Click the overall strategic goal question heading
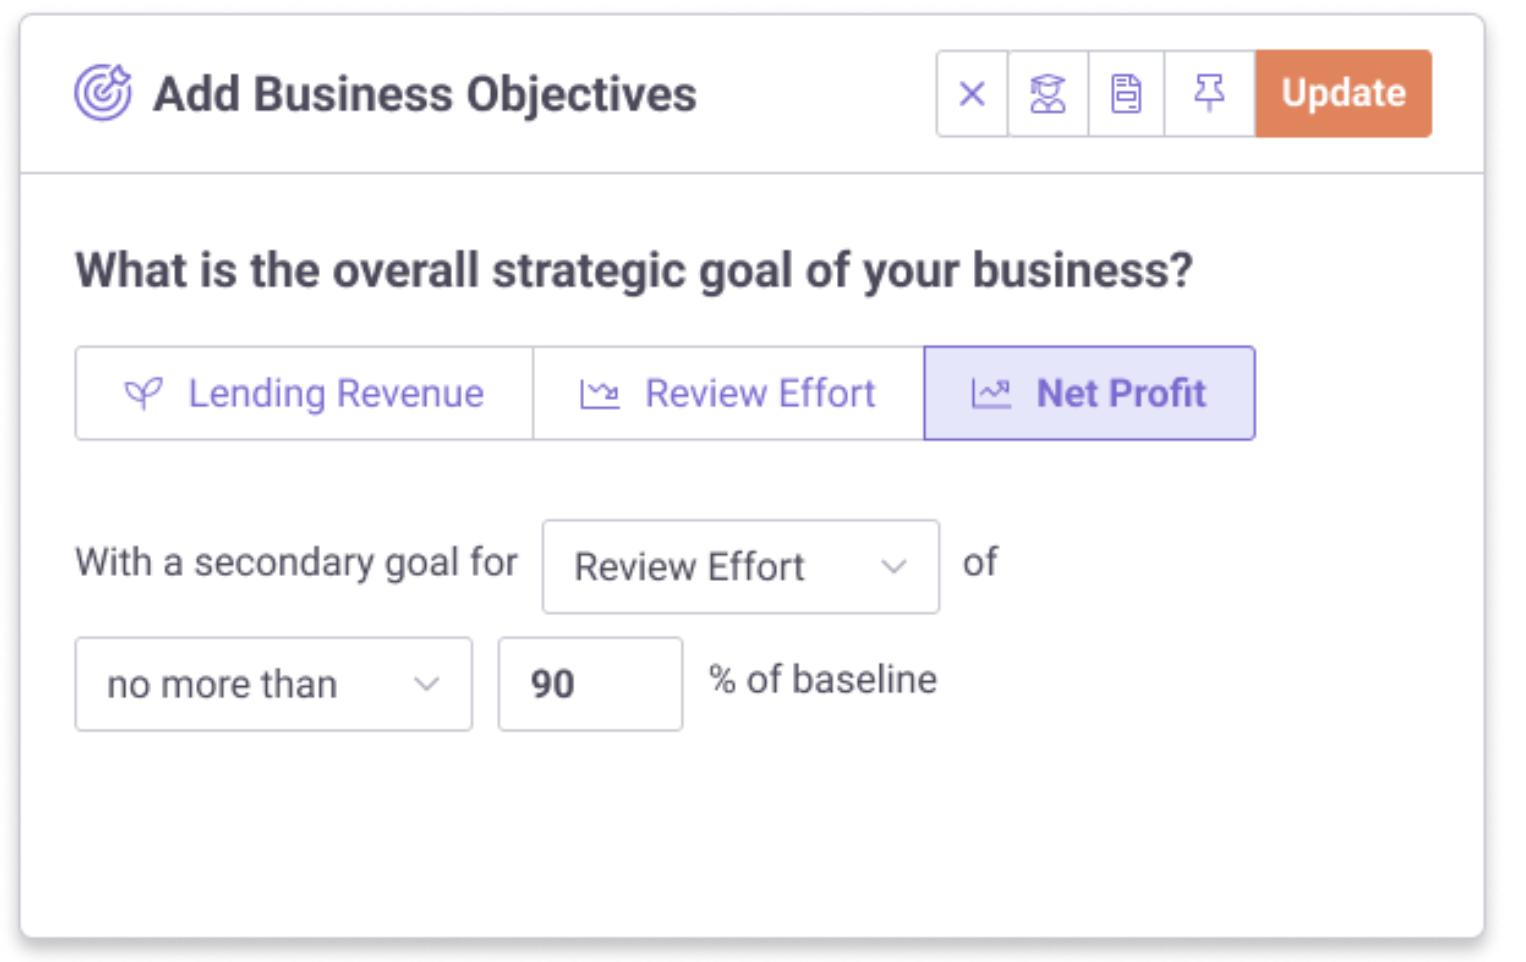Viewport: 1526px width, 962px height. pos(634,271)
